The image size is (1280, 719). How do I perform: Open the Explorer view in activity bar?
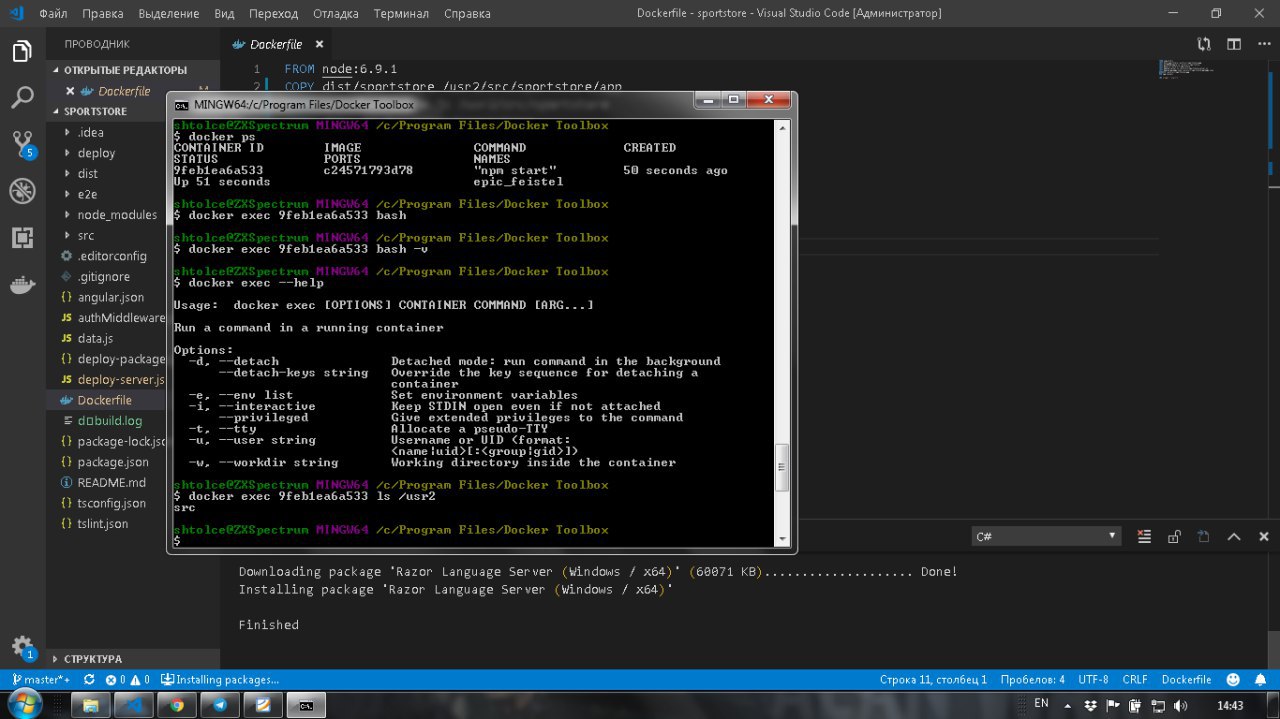click(22, 51)
